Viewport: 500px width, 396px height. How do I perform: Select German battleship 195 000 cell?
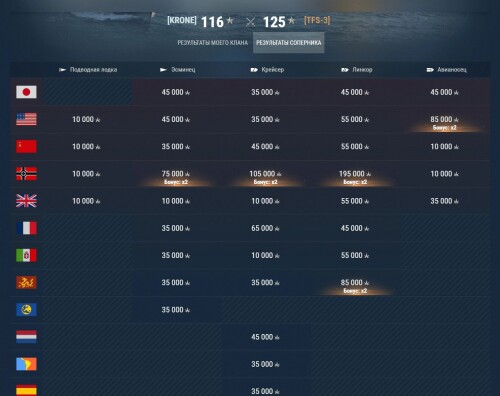tap(355, 174)
